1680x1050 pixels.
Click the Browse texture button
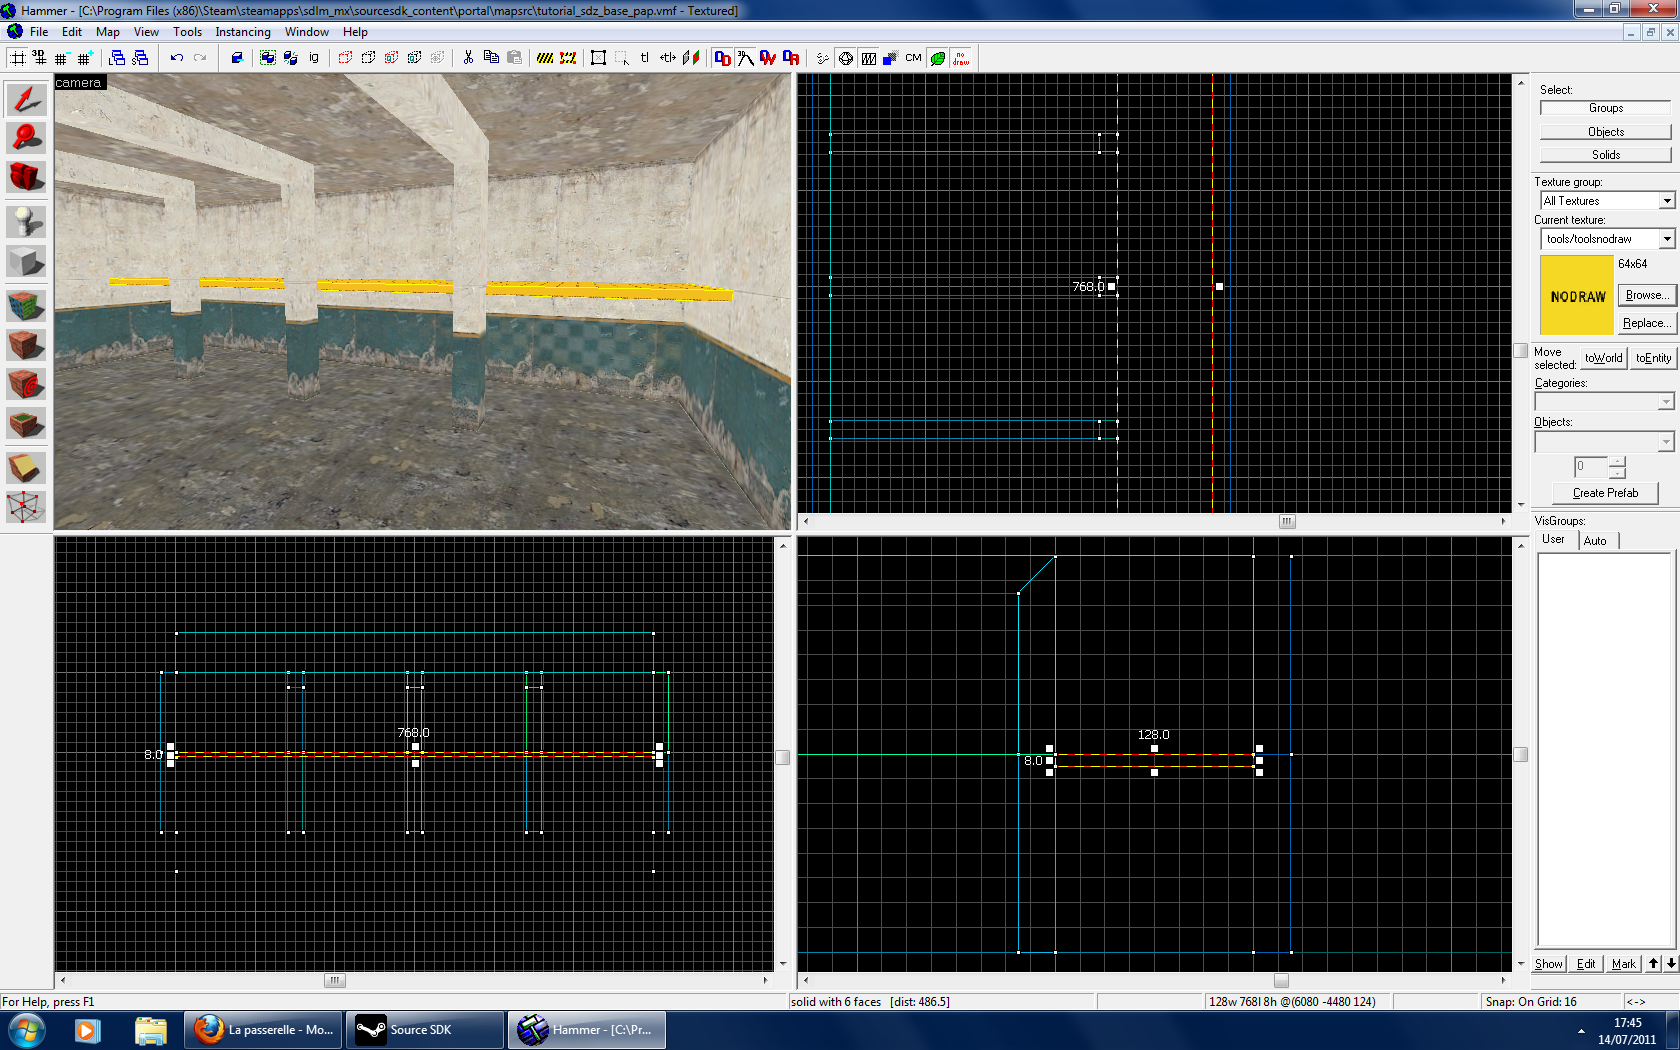1646,295
